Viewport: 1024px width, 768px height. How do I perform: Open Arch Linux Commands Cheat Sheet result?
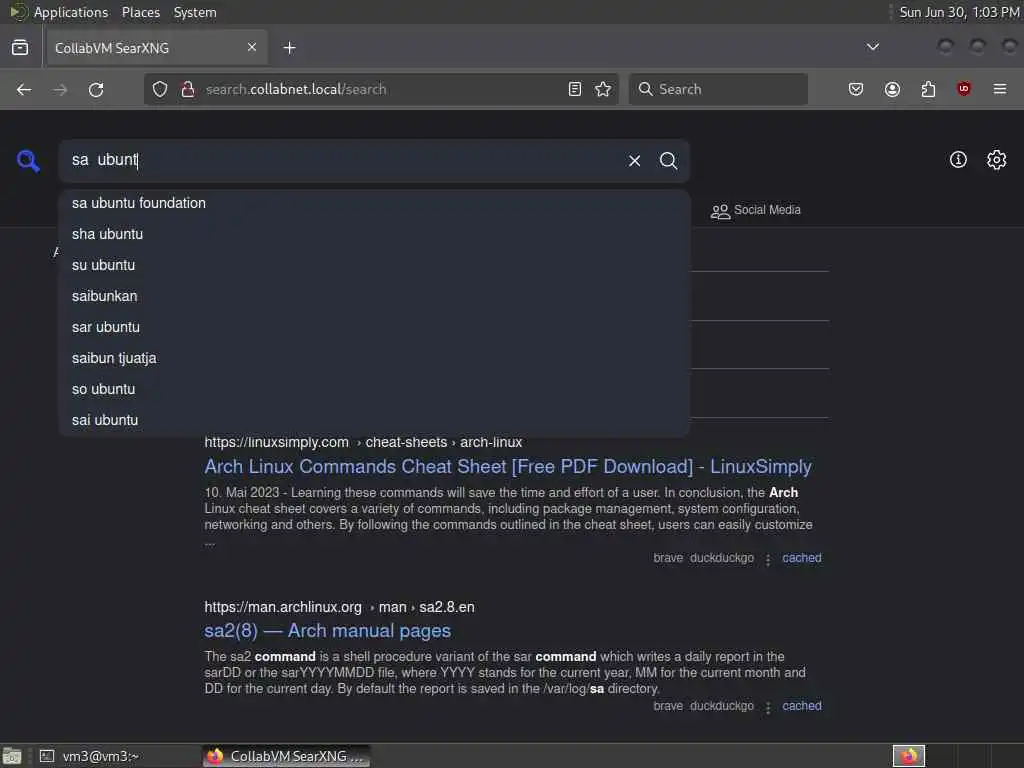pyautogui.click(x=507, y=466)
